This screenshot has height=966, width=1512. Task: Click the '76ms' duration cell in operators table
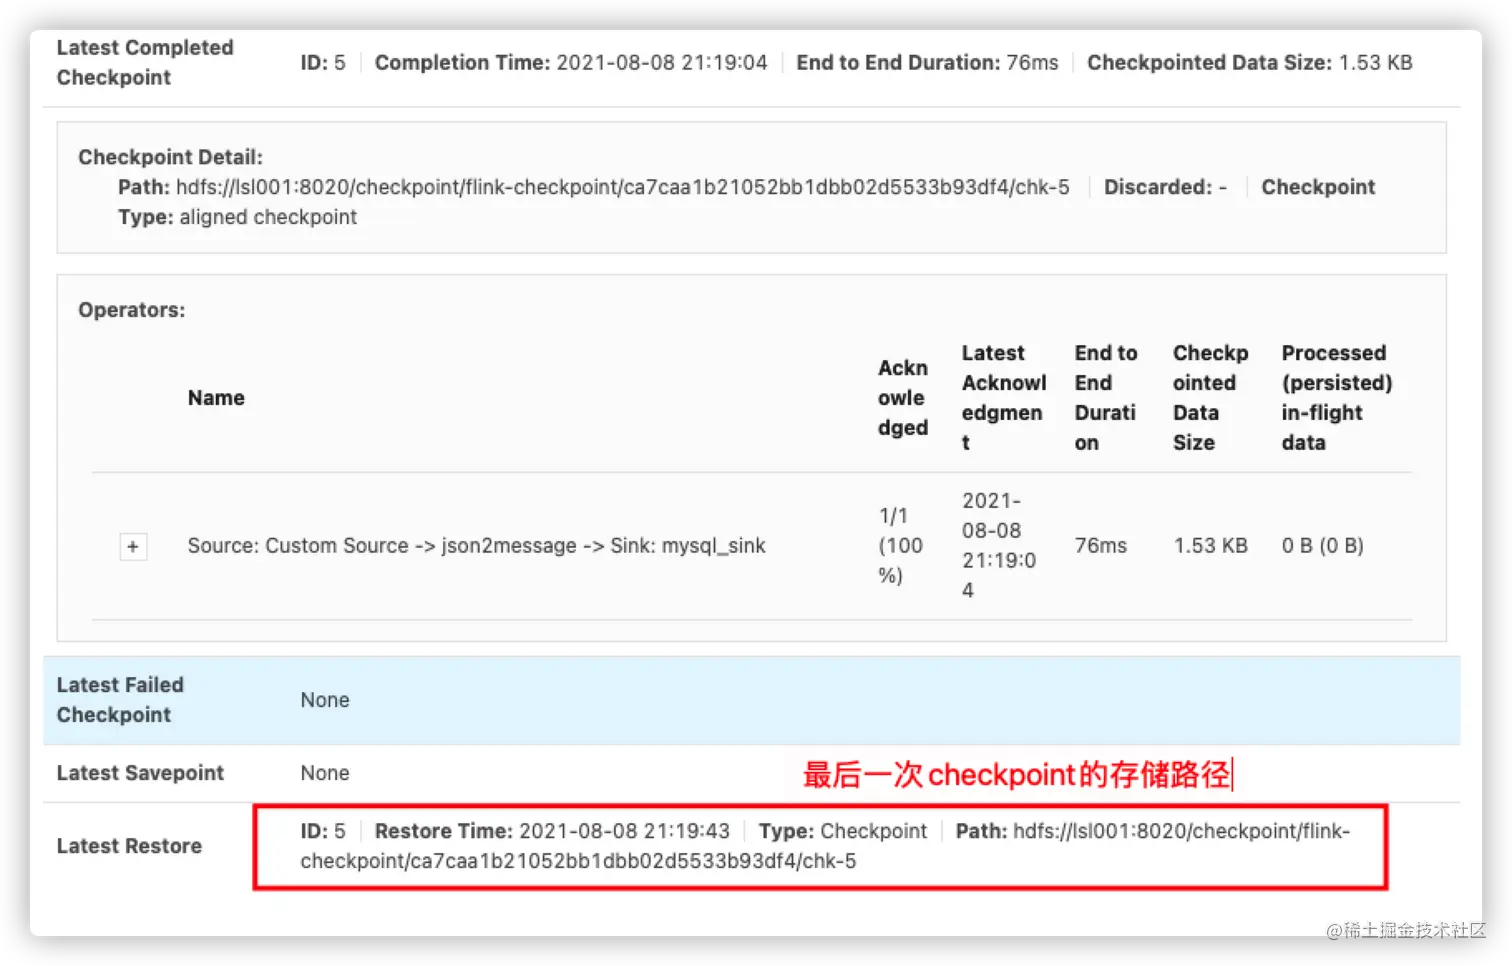pyautogui.click(x=1100, y=546)
